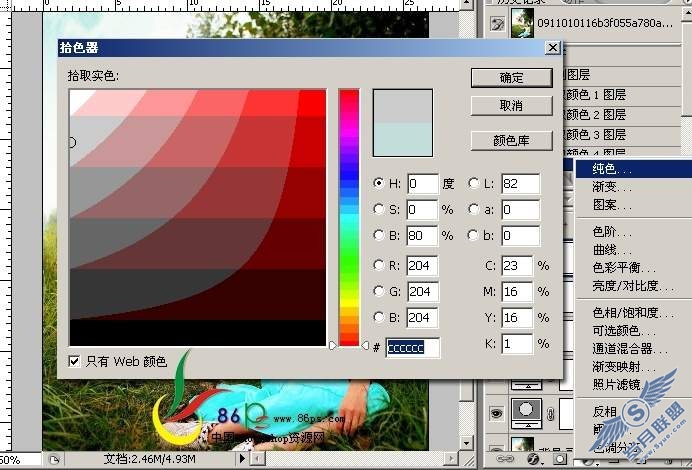Open the layer style fx icon
The width and height of the screenshot is (692, 470).
534,459
